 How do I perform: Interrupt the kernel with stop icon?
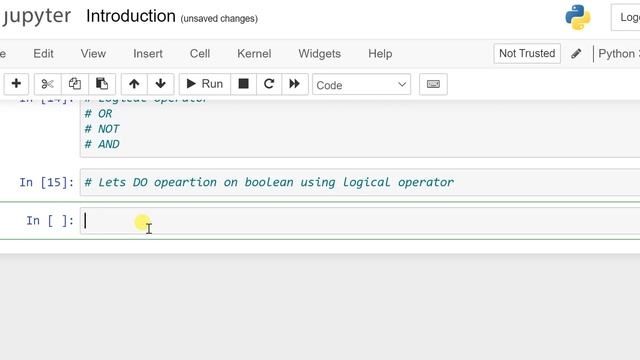point(243,84)
